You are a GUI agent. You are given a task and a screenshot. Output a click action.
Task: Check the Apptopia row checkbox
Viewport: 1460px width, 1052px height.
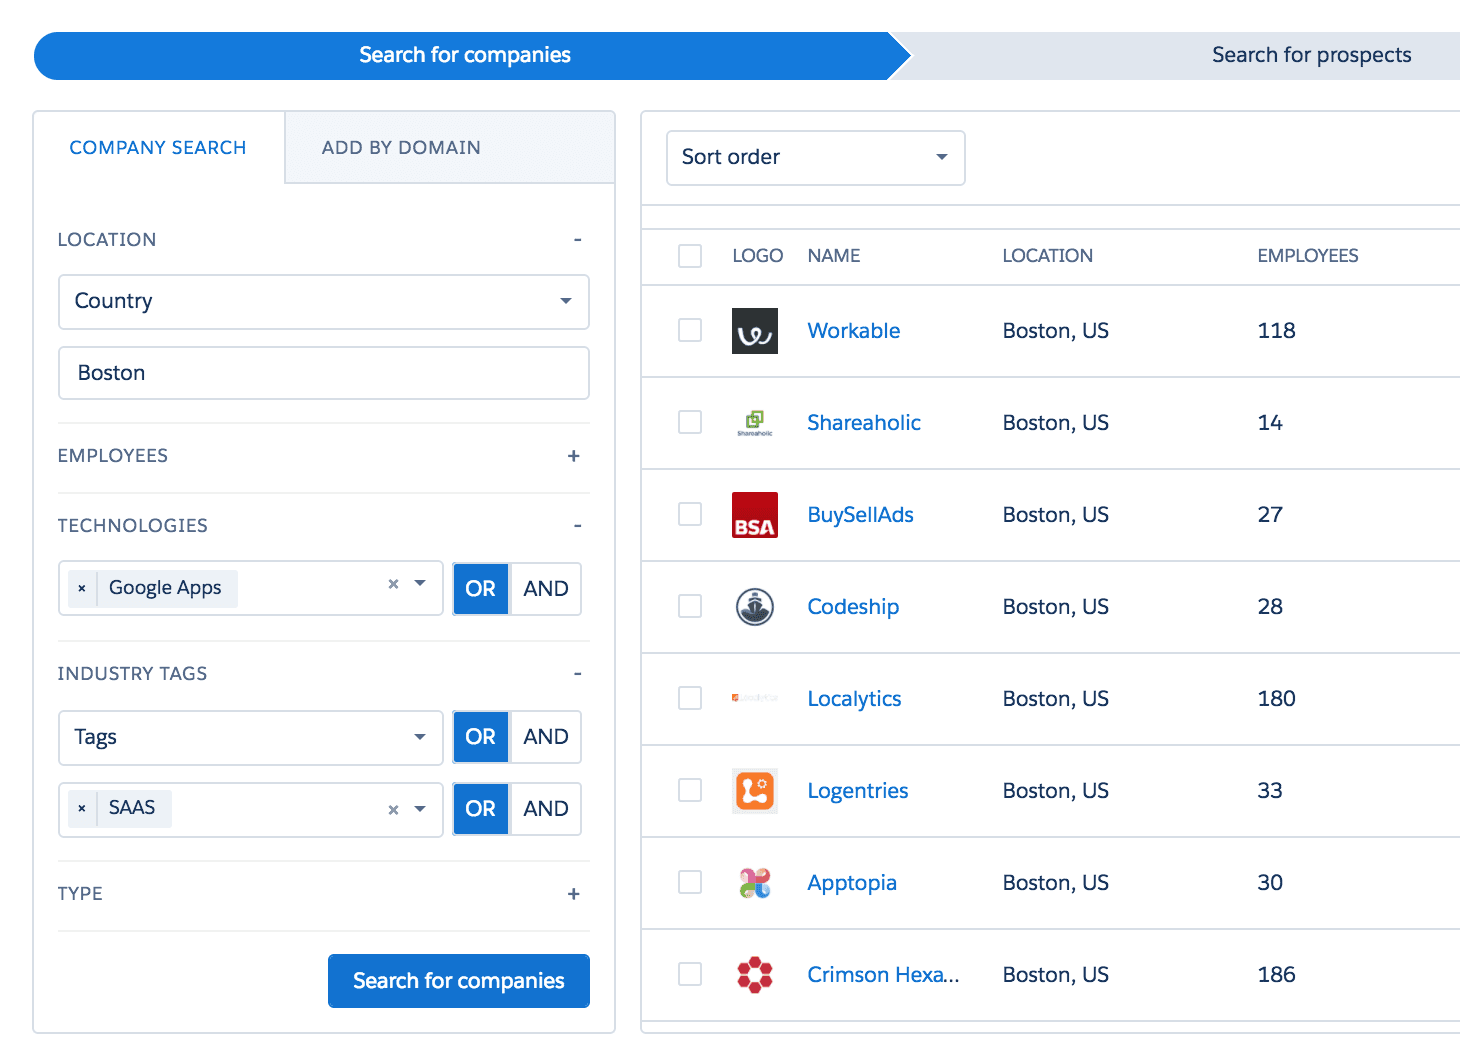[690, 882]
